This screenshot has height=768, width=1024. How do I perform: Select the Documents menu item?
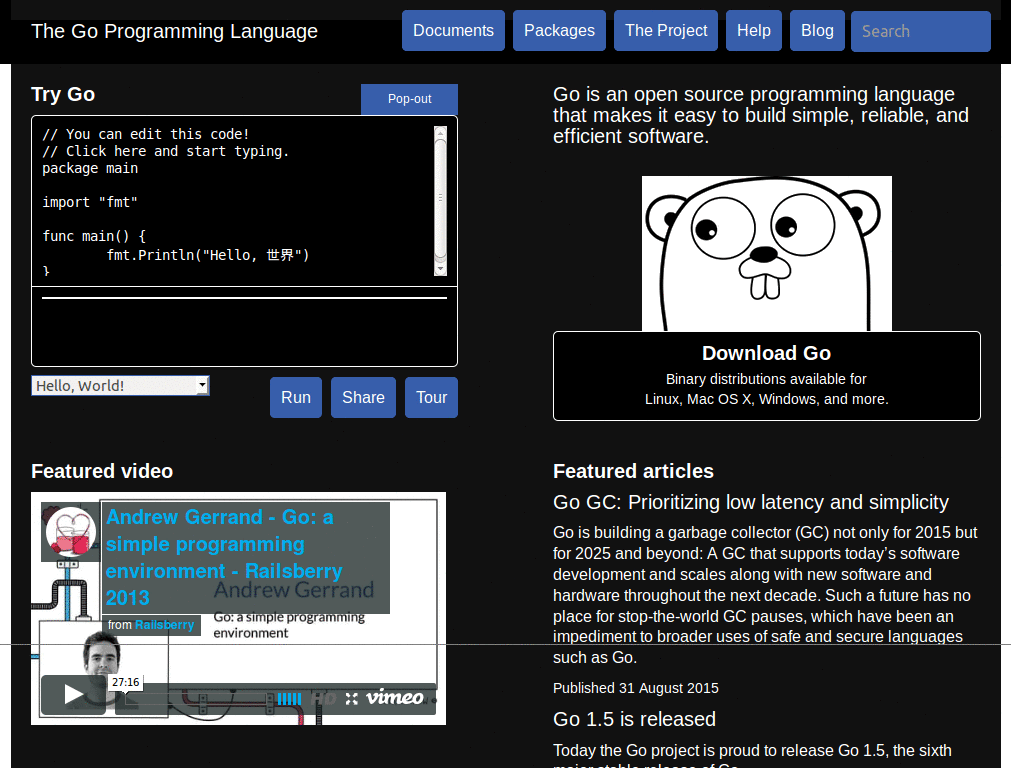[x=453, y=30]
